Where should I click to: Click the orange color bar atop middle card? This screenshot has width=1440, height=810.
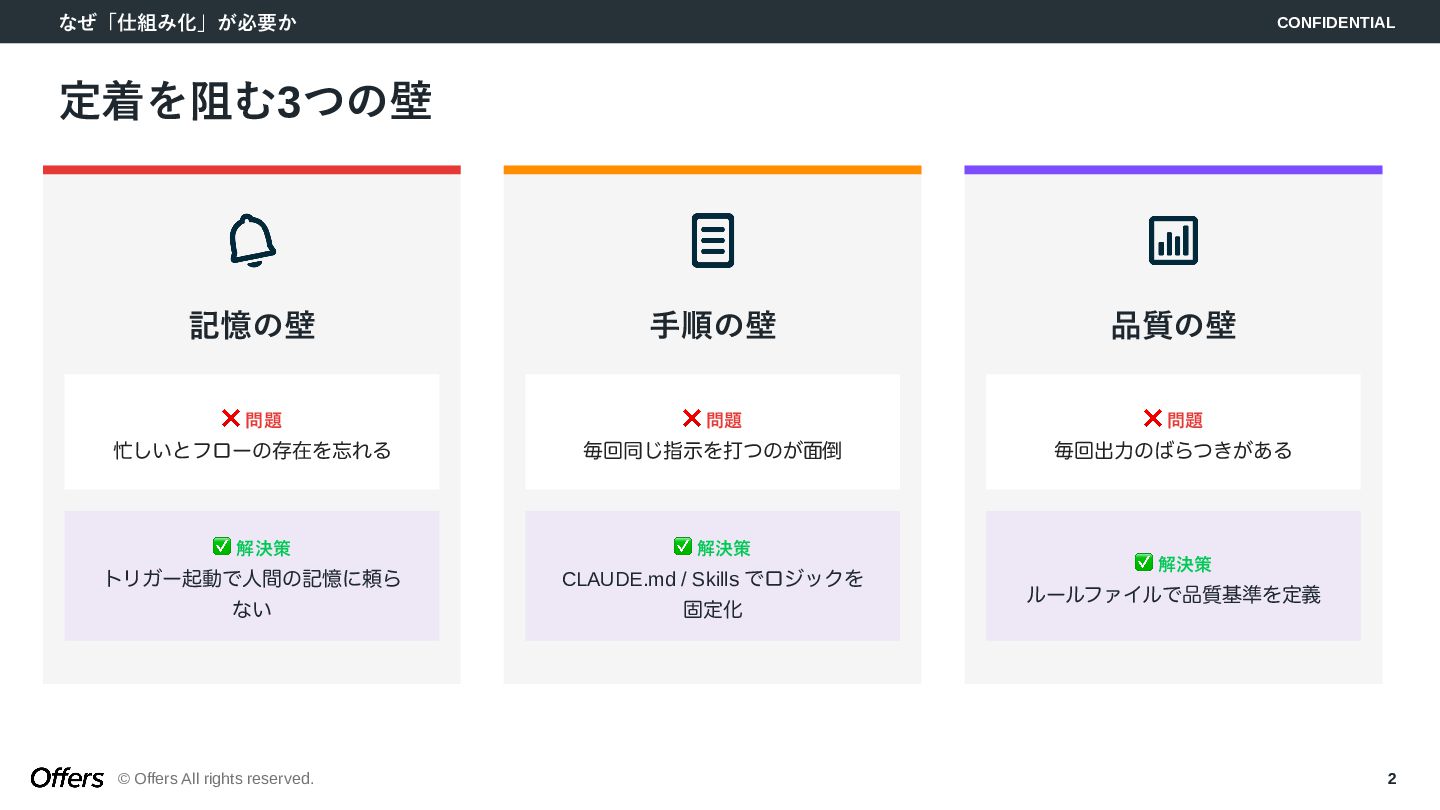click(x=713, y=170)
